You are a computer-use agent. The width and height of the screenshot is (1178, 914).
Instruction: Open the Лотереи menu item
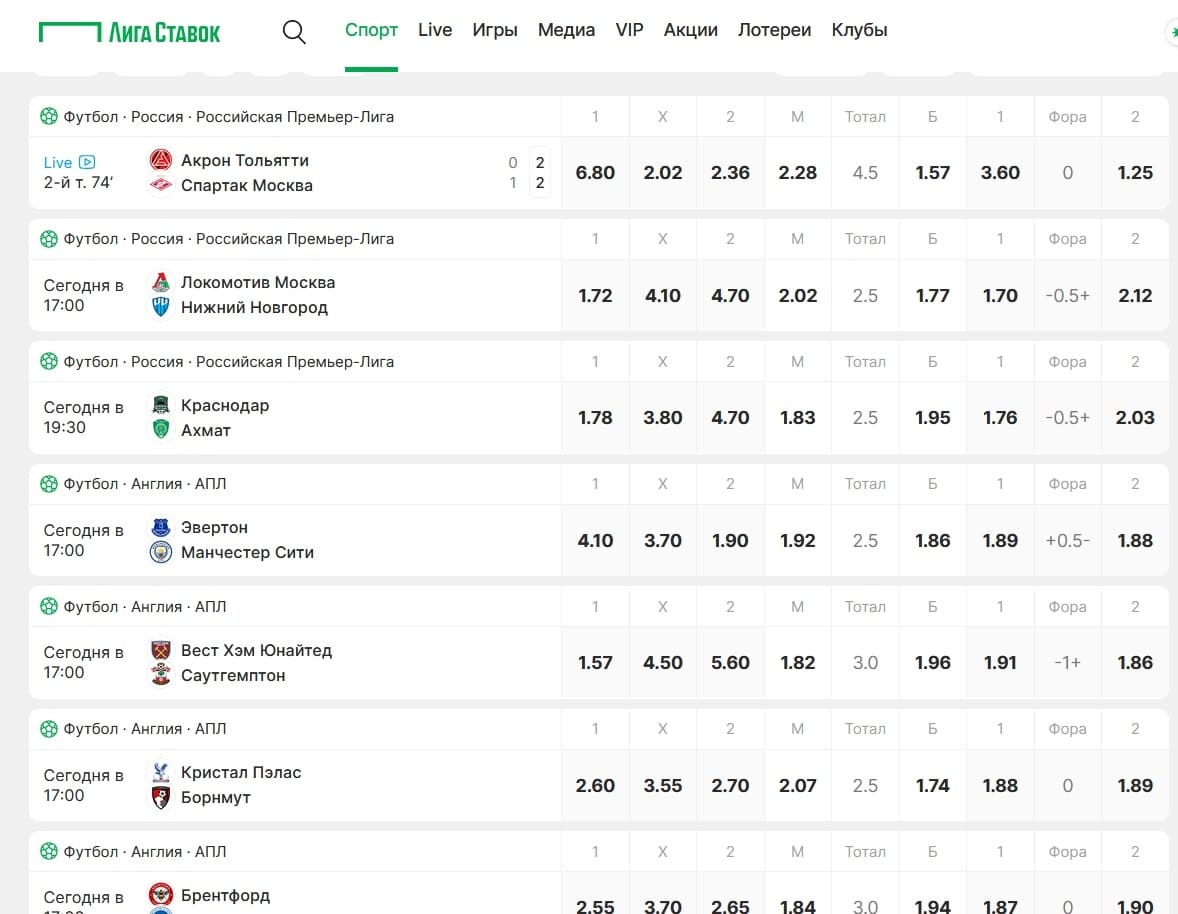(x=775, y=30)
